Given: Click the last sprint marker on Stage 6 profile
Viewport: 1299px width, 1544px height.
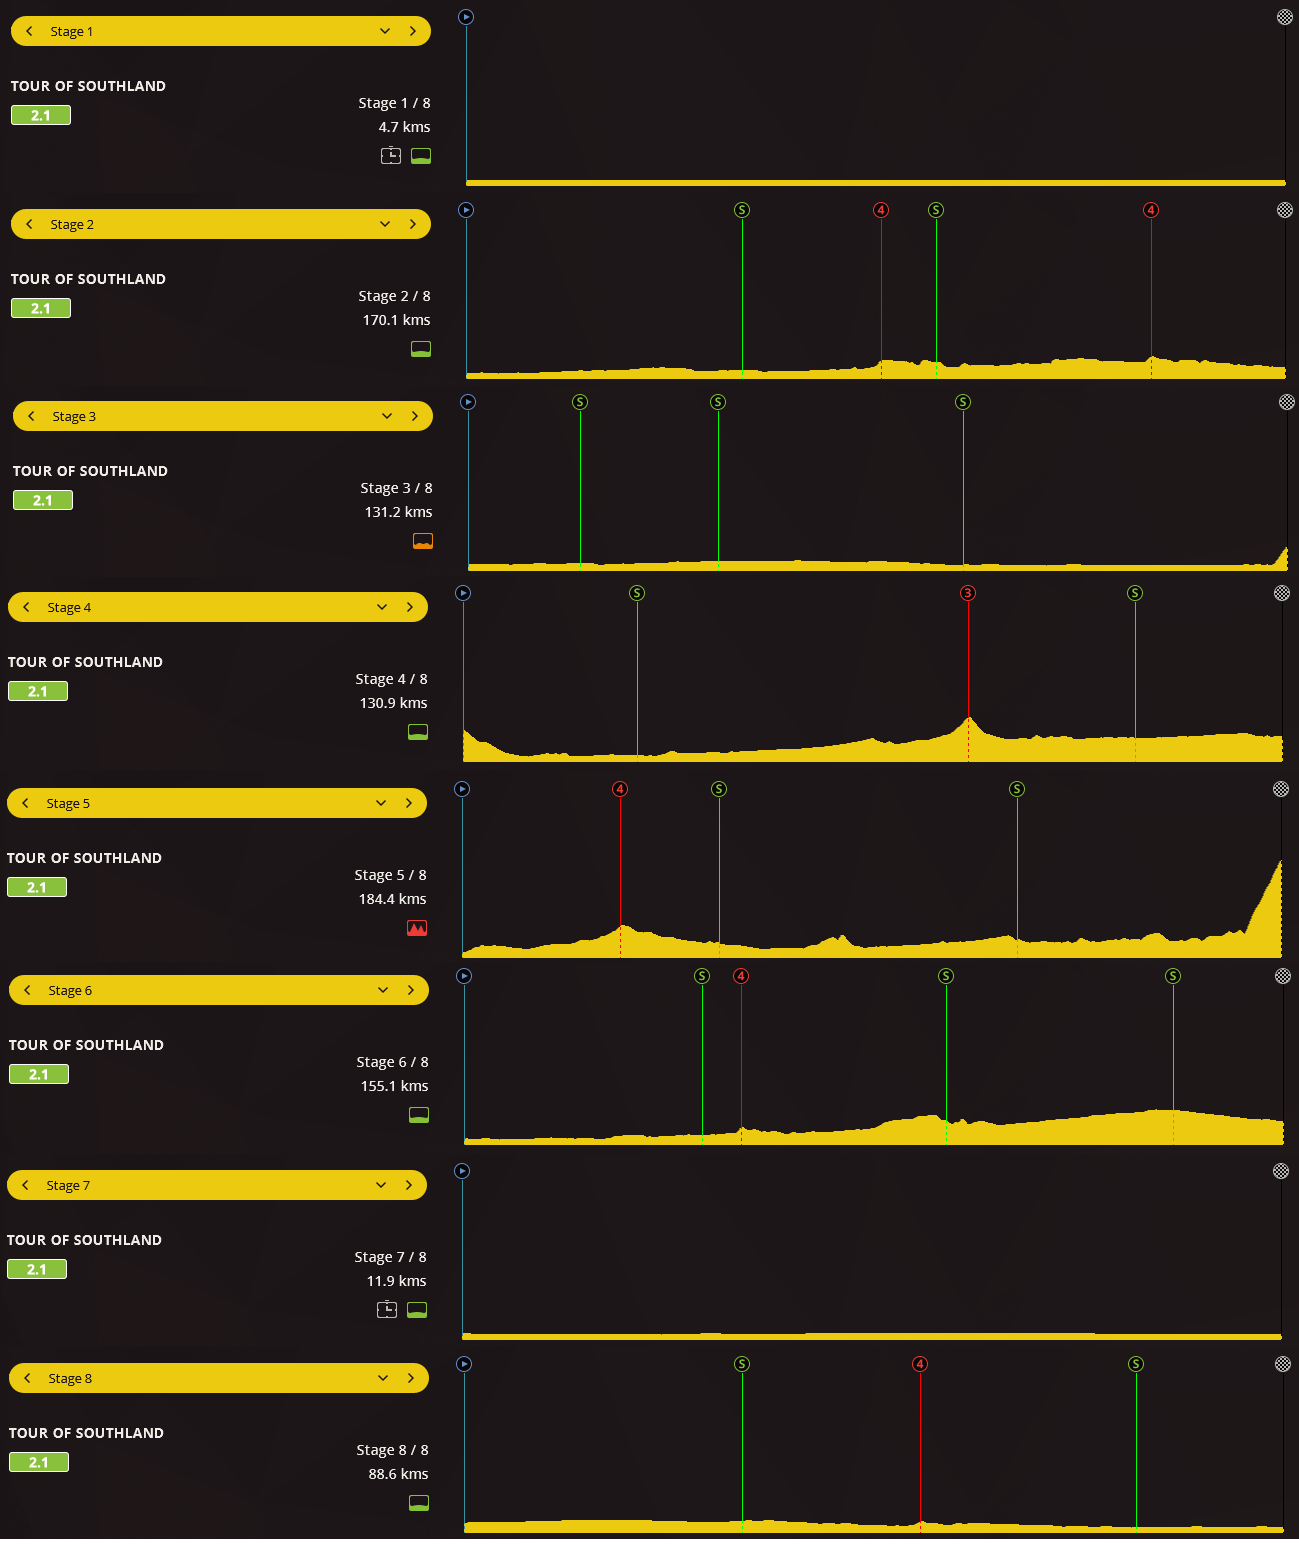Looking at the screenshot, I should (x=1173, y=976).
